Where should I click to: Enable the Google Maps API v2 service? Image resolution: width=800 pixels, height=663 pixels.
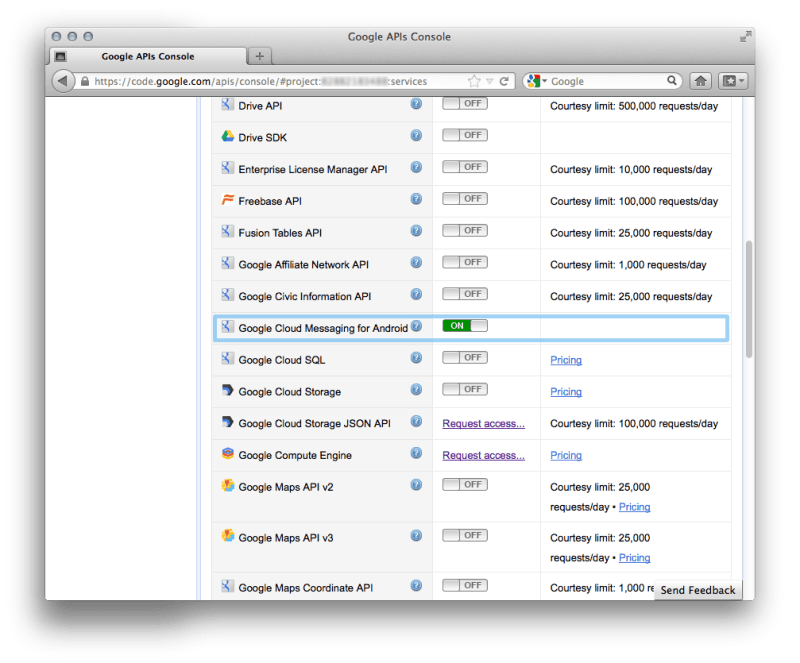(x=464, y=484)
